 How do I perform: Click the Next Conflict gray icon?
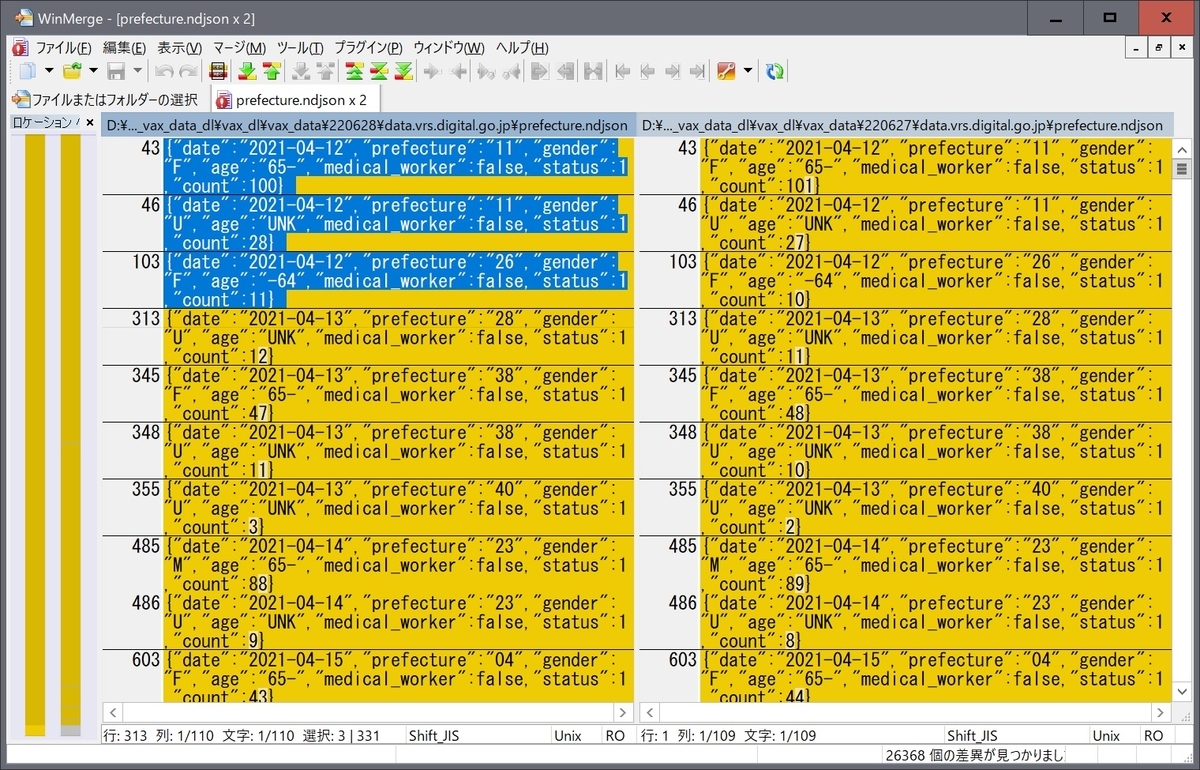tap(299, 71)
